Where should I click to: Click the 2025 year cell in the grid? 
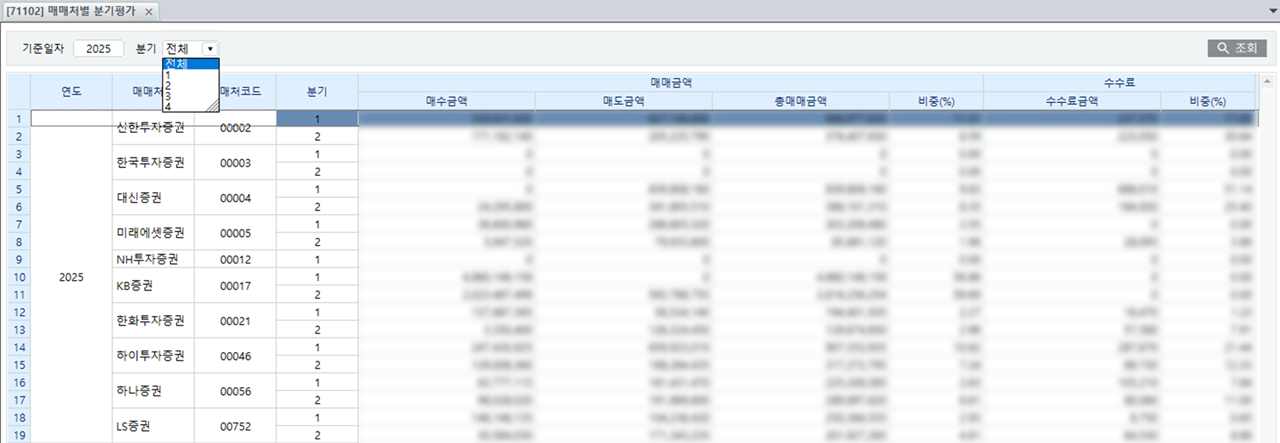(x=71, y=277)
